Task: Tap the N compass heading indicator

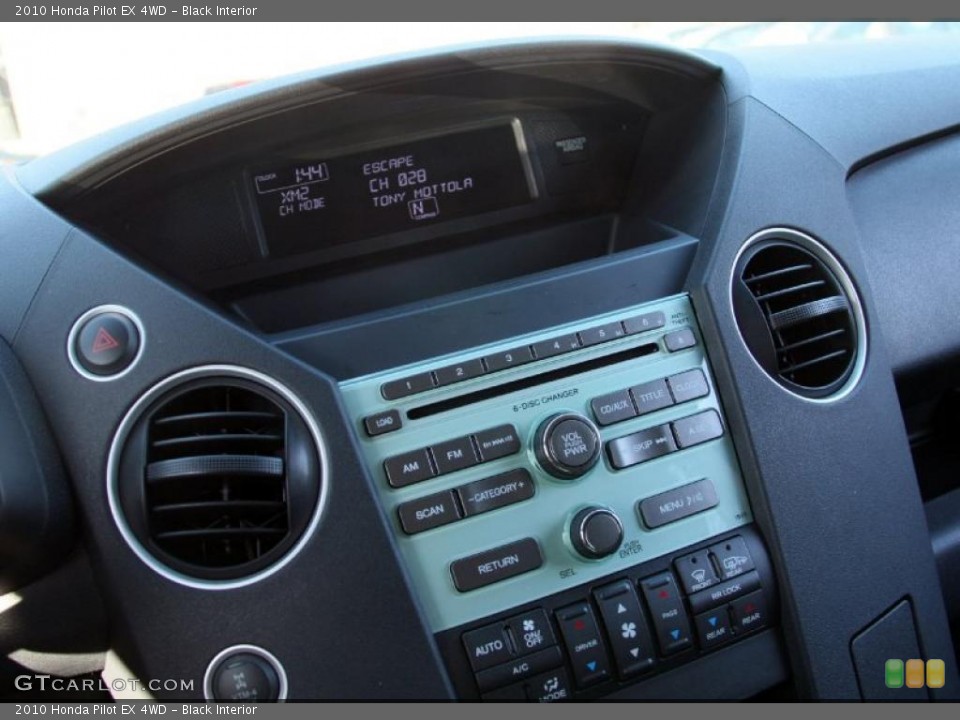Action: (x=422, y=208)
